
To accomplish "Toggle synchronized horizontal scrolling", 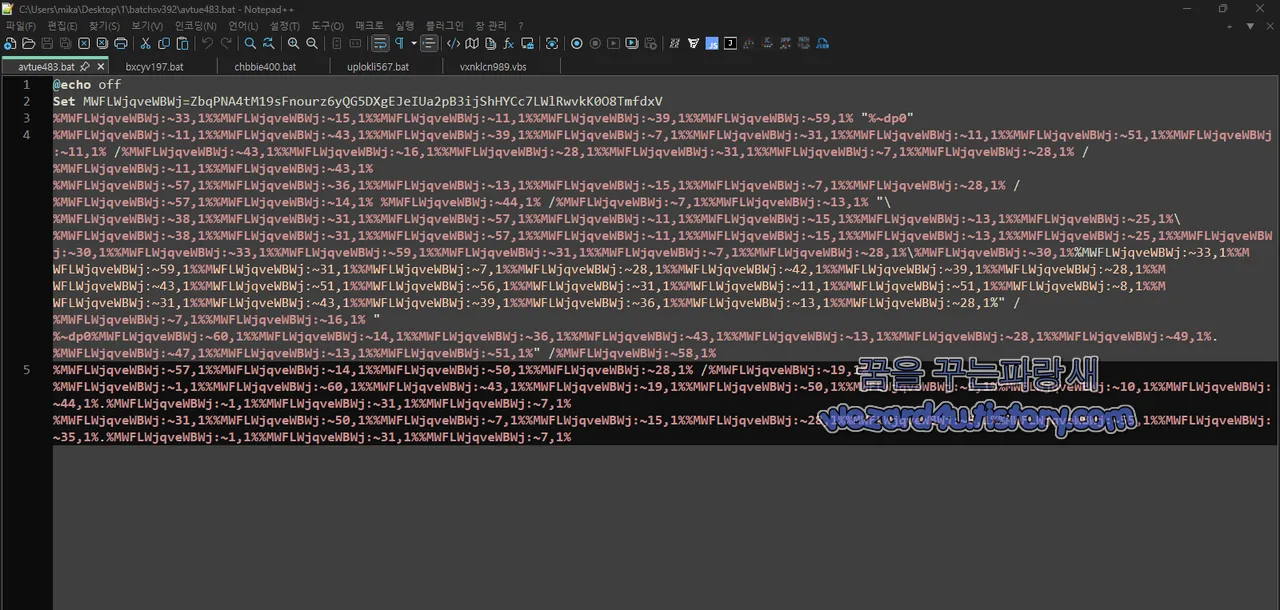I will click(x=355, y=43).
